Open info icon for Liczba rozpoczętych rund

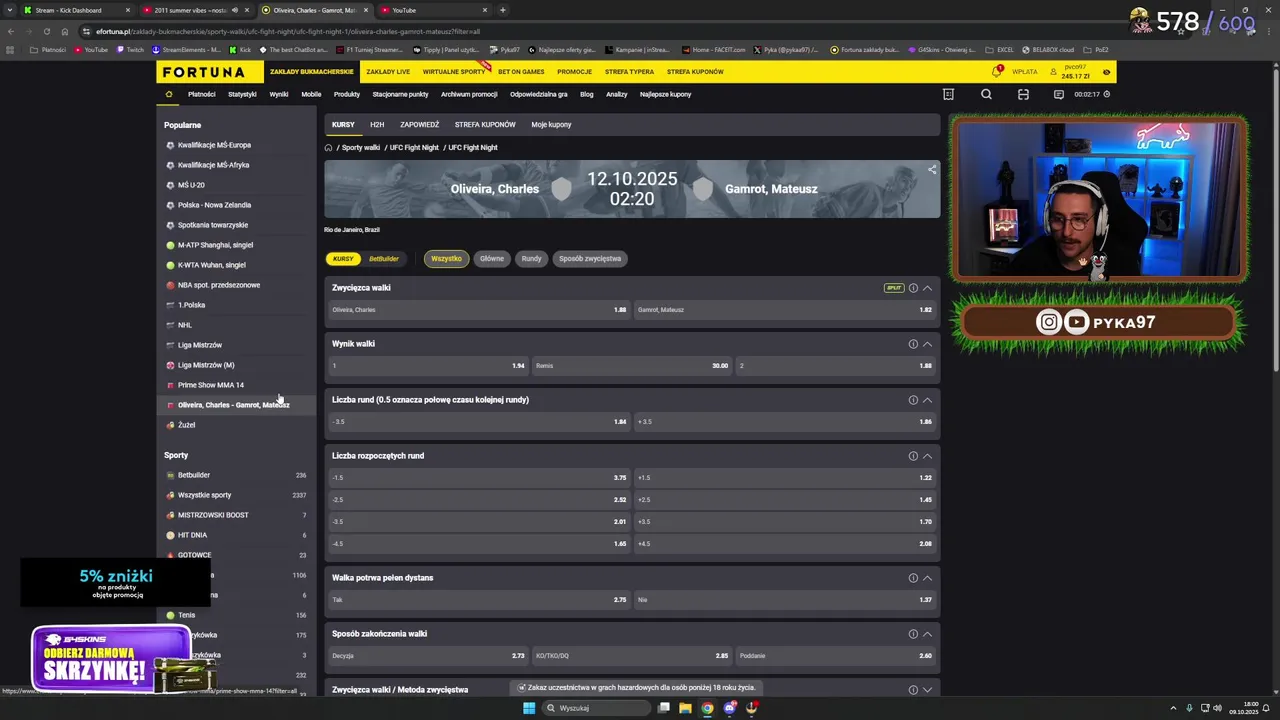click(x=913, y=456)
